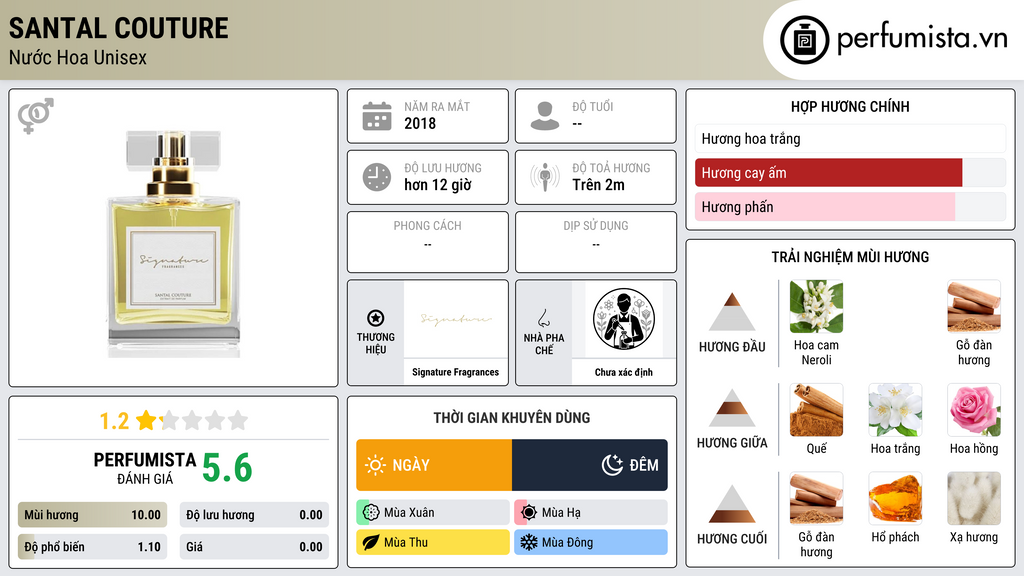Click the 5.6 Perfumista score
This screenshot has height=576, width=1024.
coord(227,468)
